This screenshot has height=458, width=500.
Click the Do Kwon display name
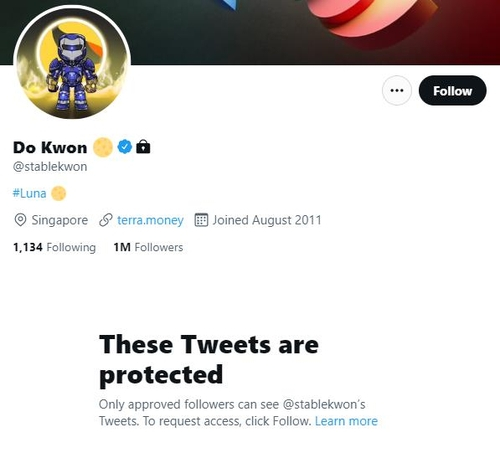click(50, 147)
